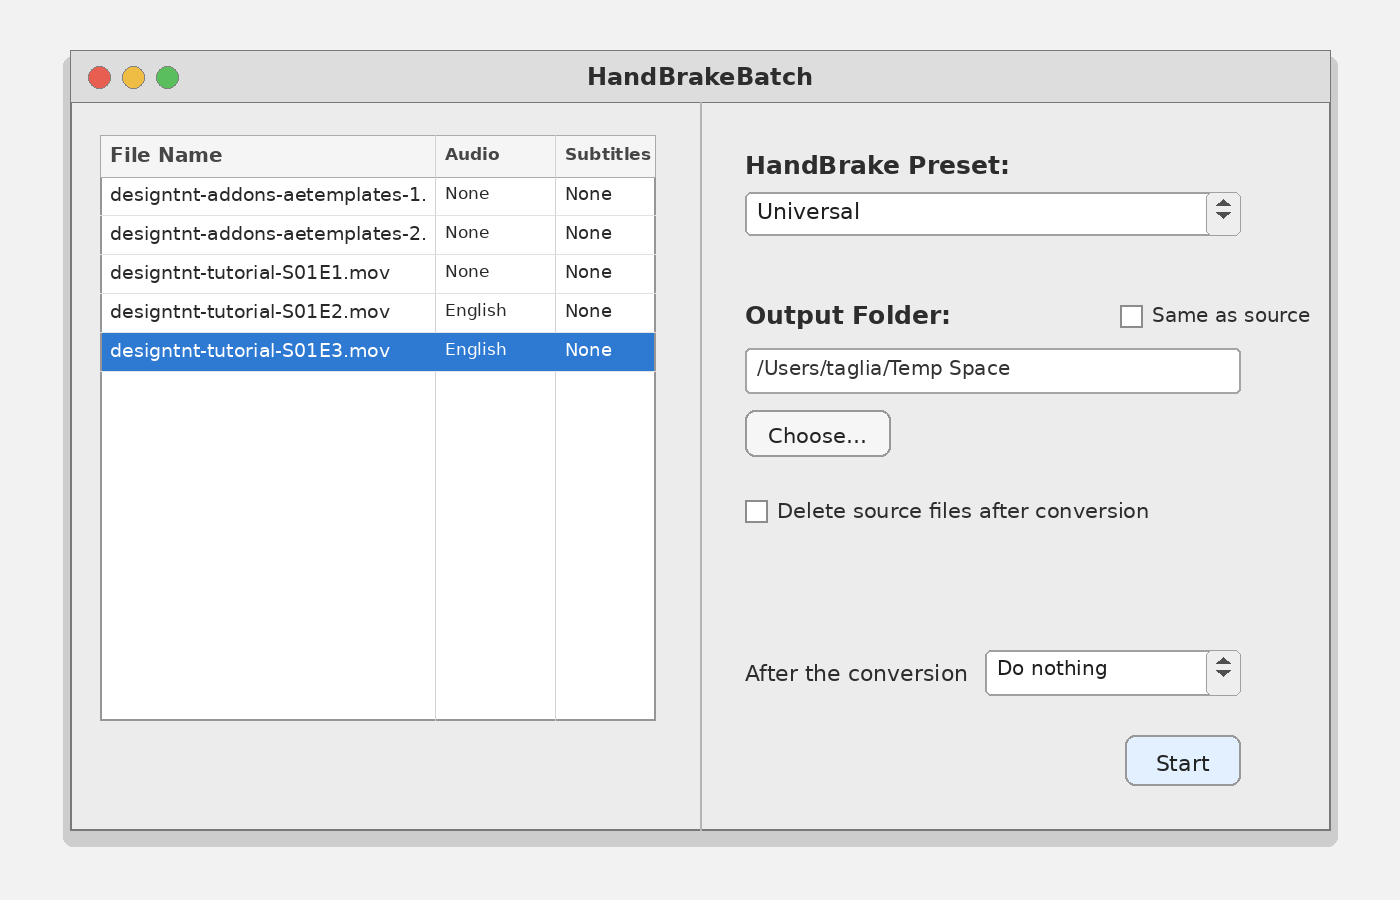The width and height of the screenshot is (1400, 900).
Task: Click the preset stepper arrows beside Universal
Action: point(1223,214)
